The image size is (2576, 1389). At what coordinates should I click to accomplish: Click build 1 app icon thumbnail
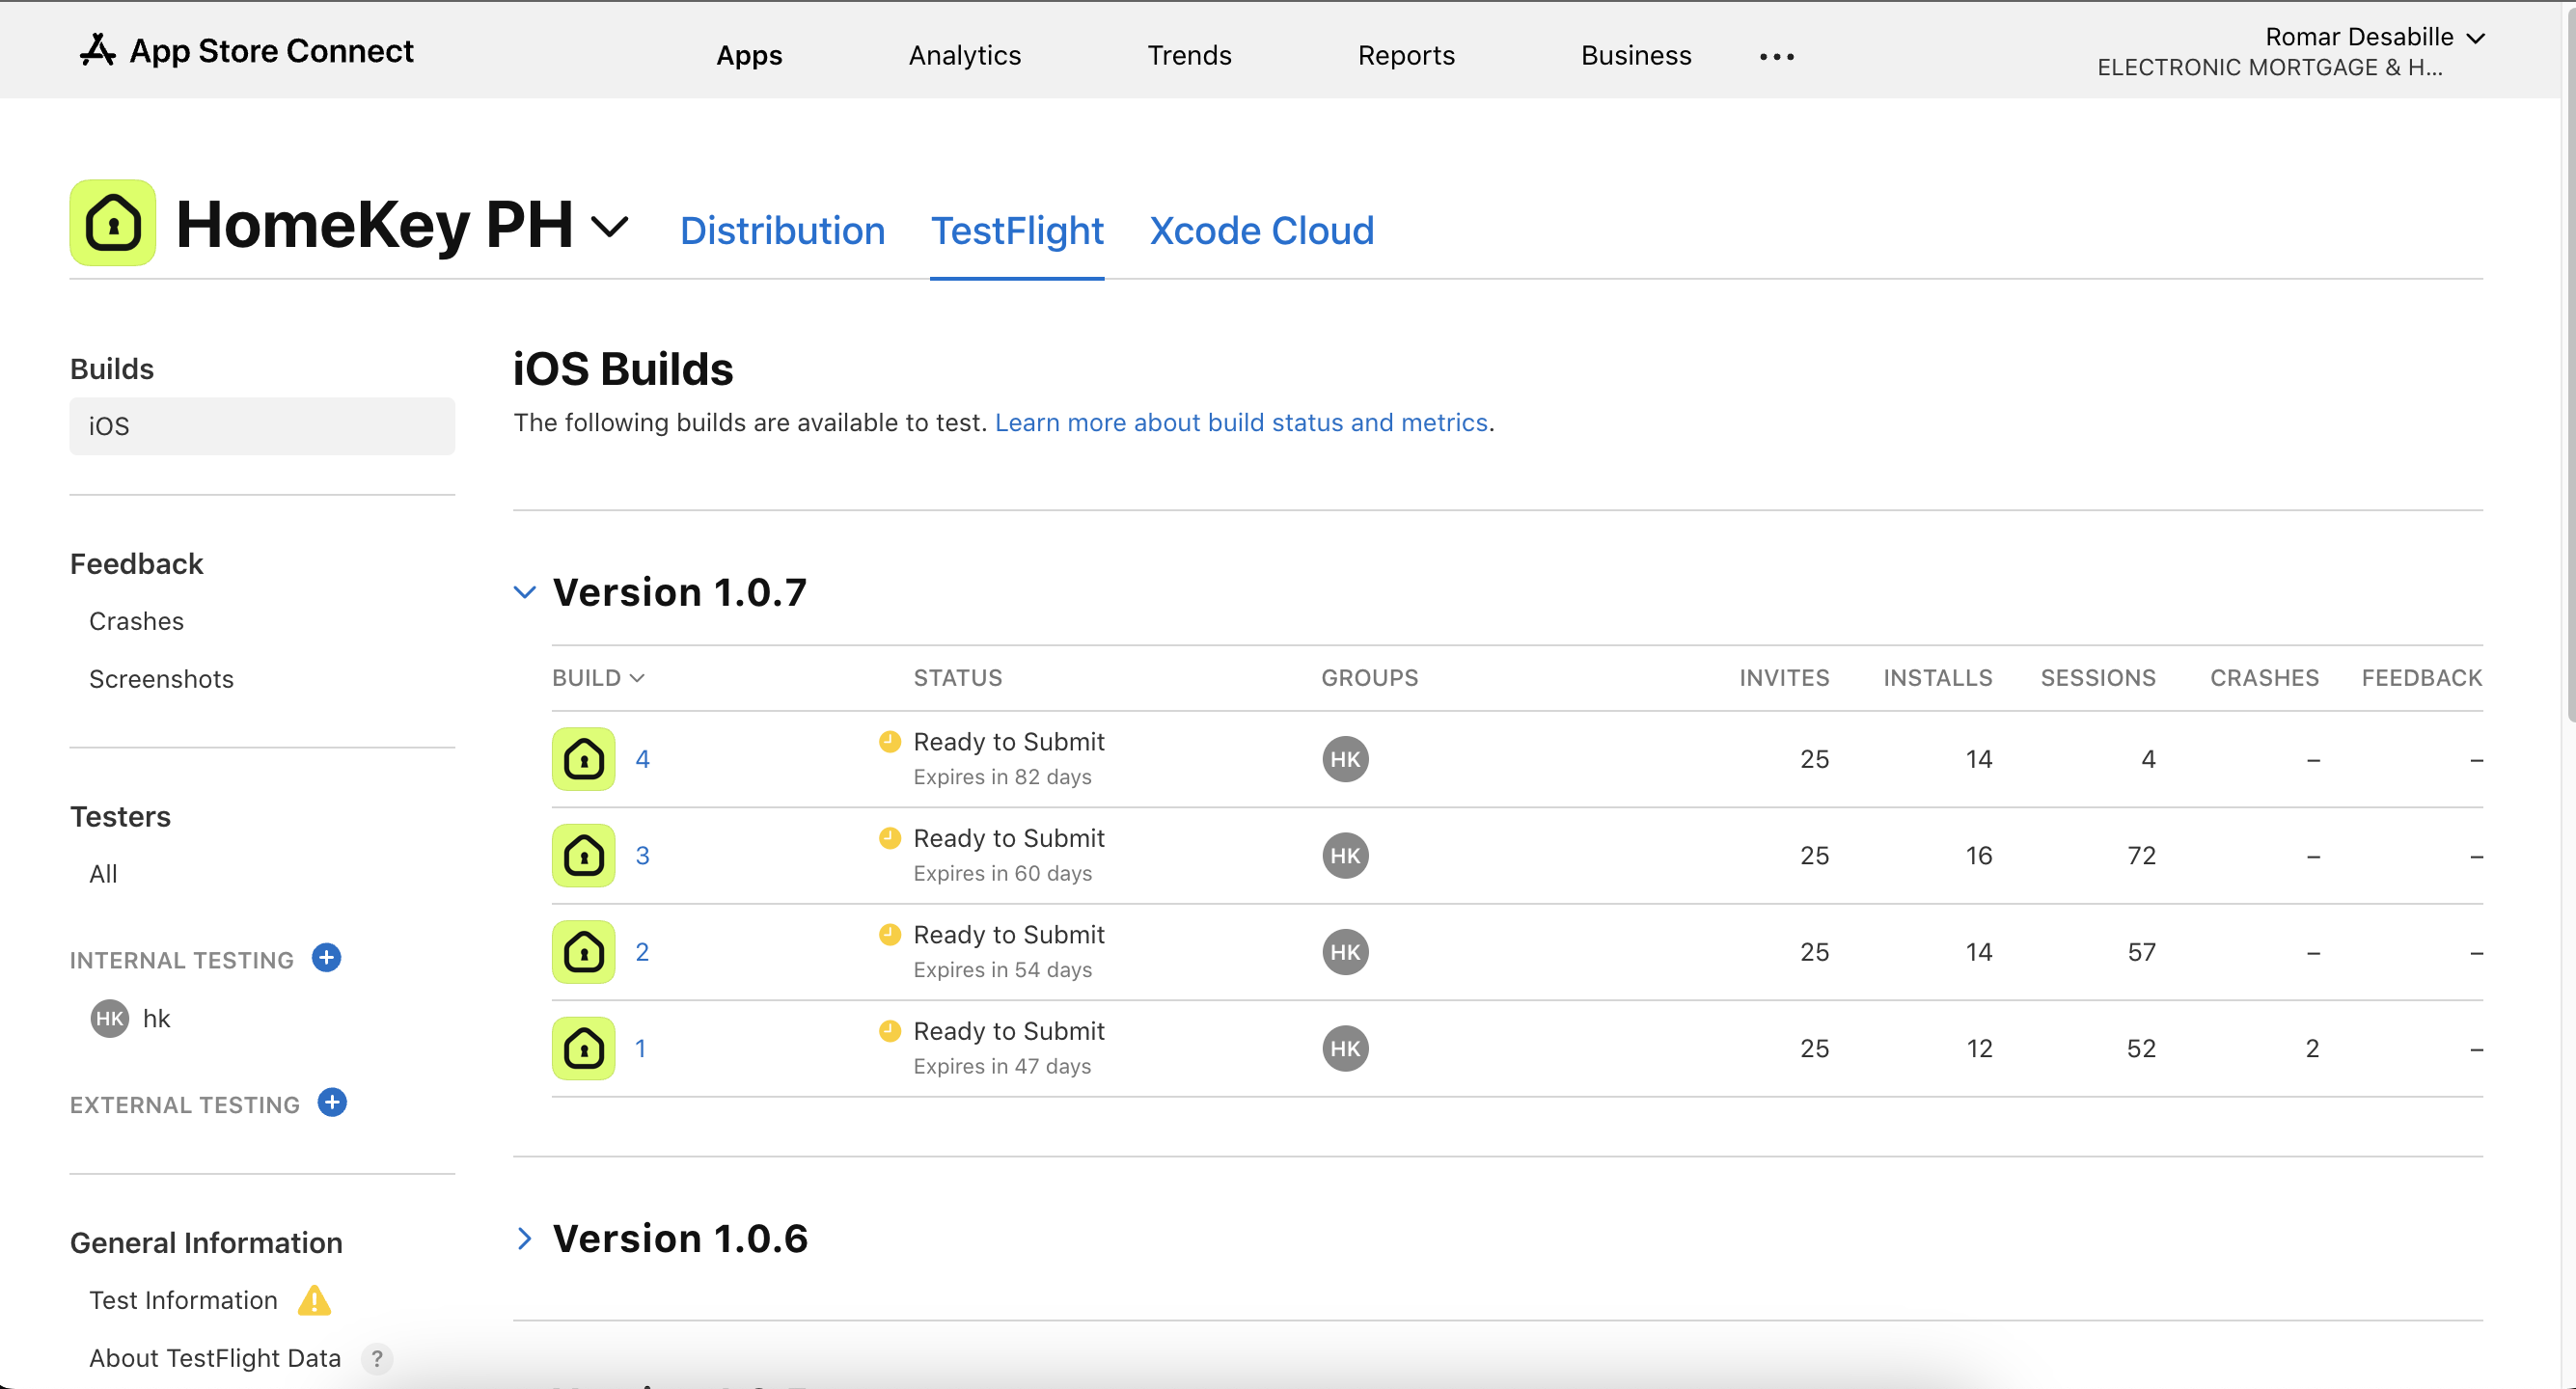click(584, 1048)
